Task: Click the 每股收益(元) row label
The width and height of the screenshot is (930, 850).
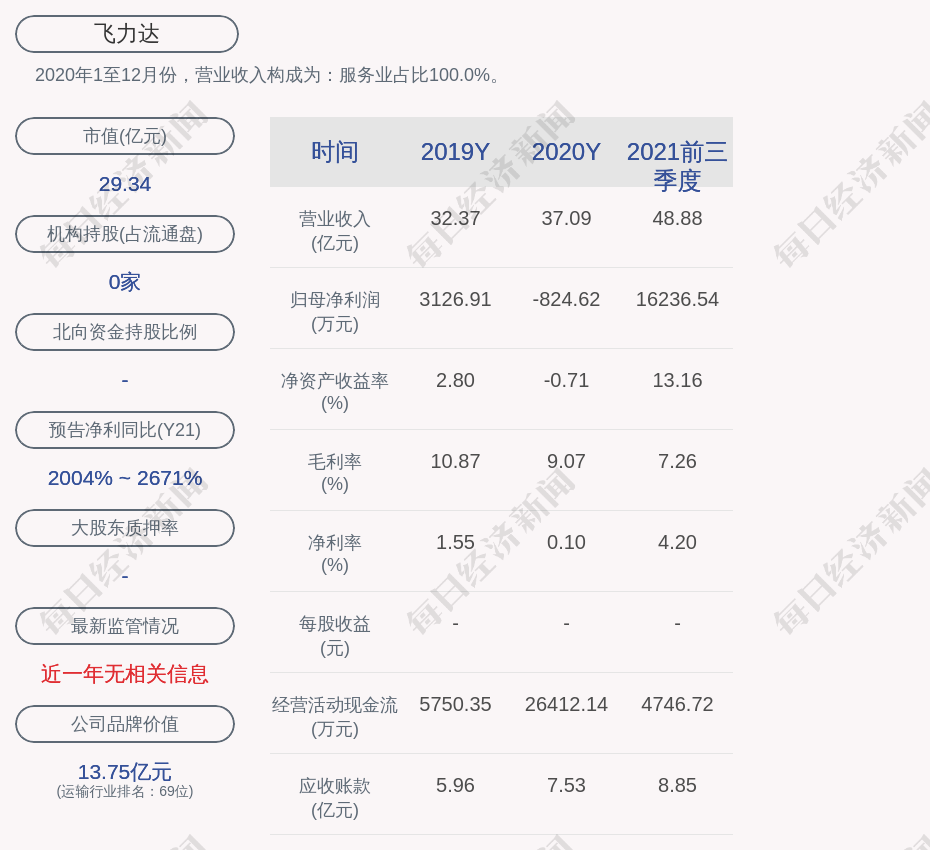Action: click(335, 636)
